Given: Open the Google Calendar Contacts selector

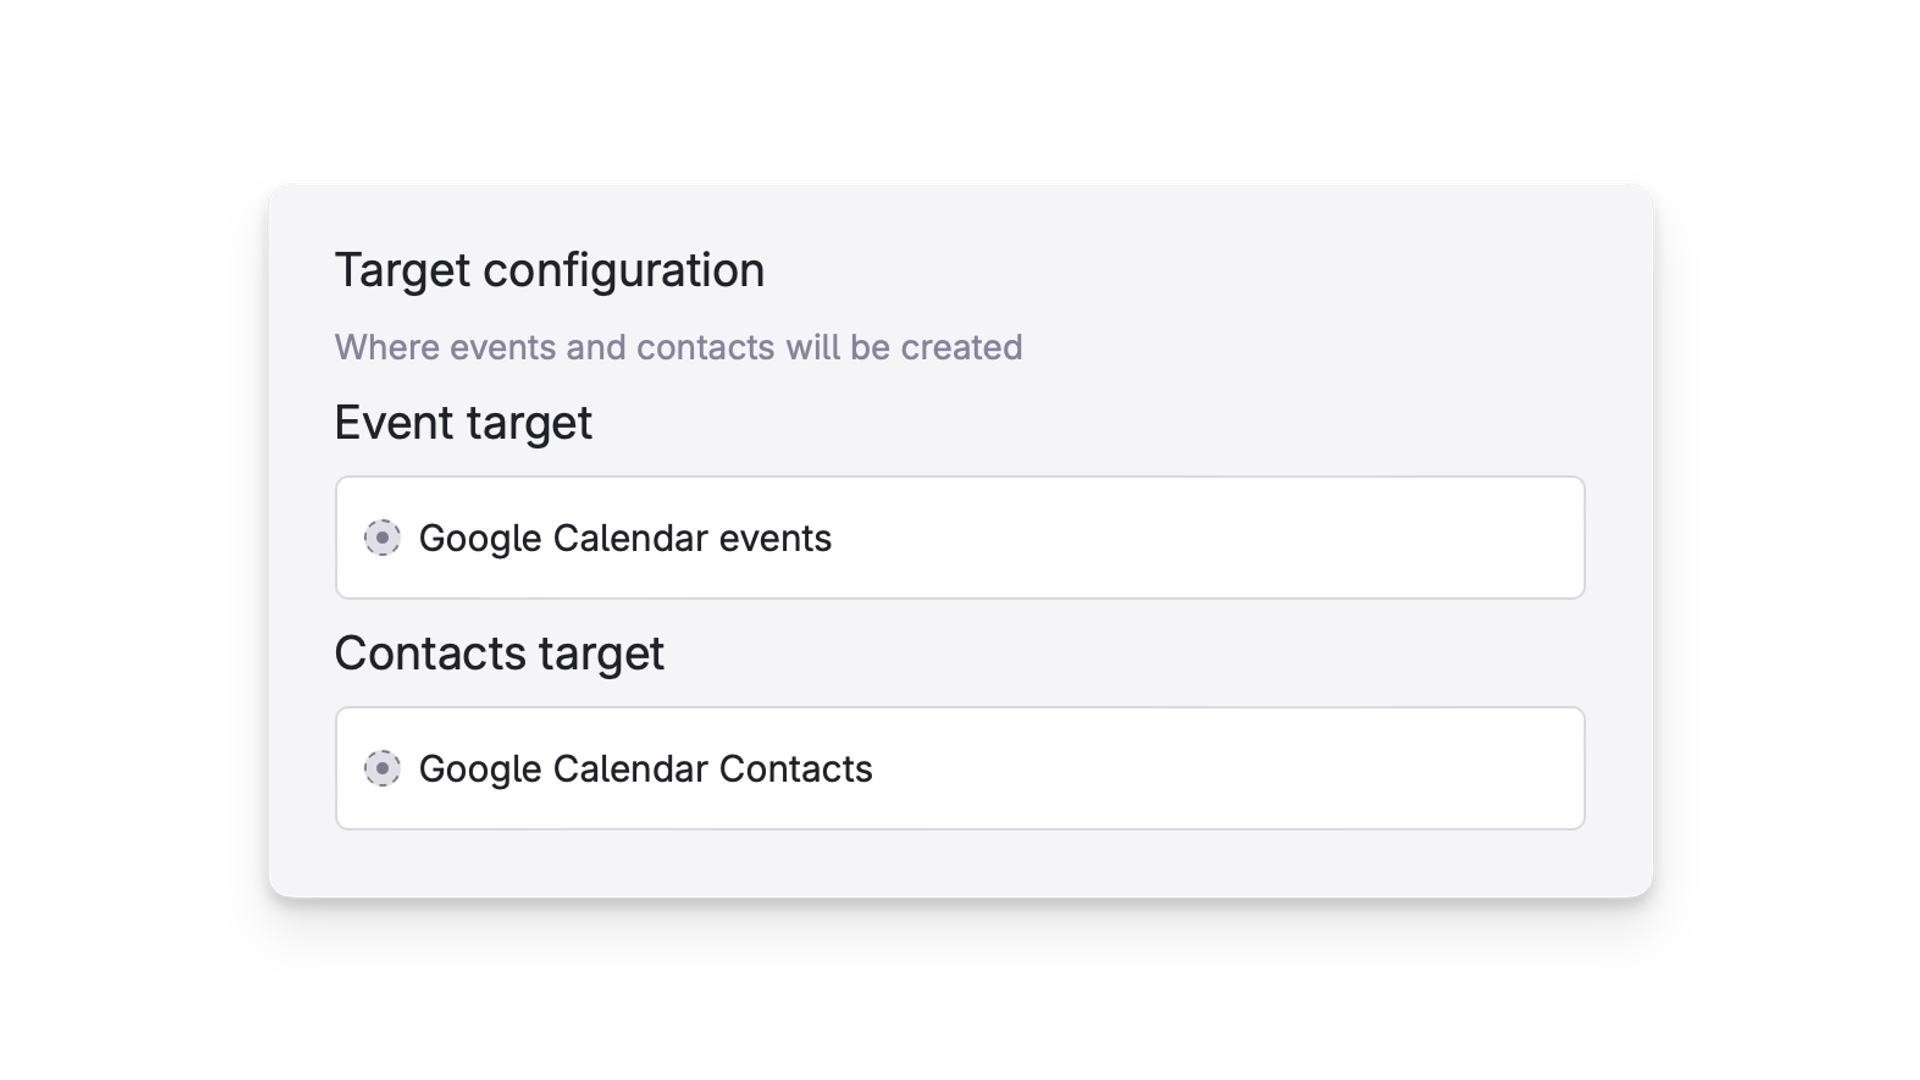Looking at the screenshot, I should [x=960, y=769].
